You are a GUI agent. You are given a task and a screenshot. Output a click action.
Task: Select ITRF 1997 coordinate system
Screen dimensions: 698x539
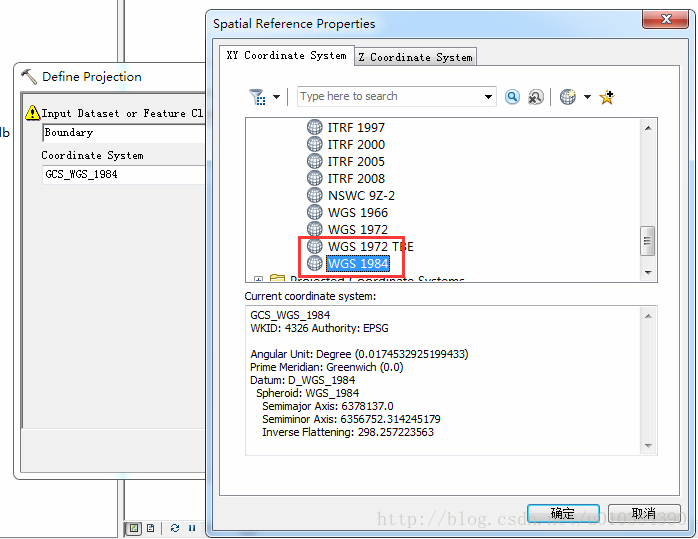click(356, 128)
